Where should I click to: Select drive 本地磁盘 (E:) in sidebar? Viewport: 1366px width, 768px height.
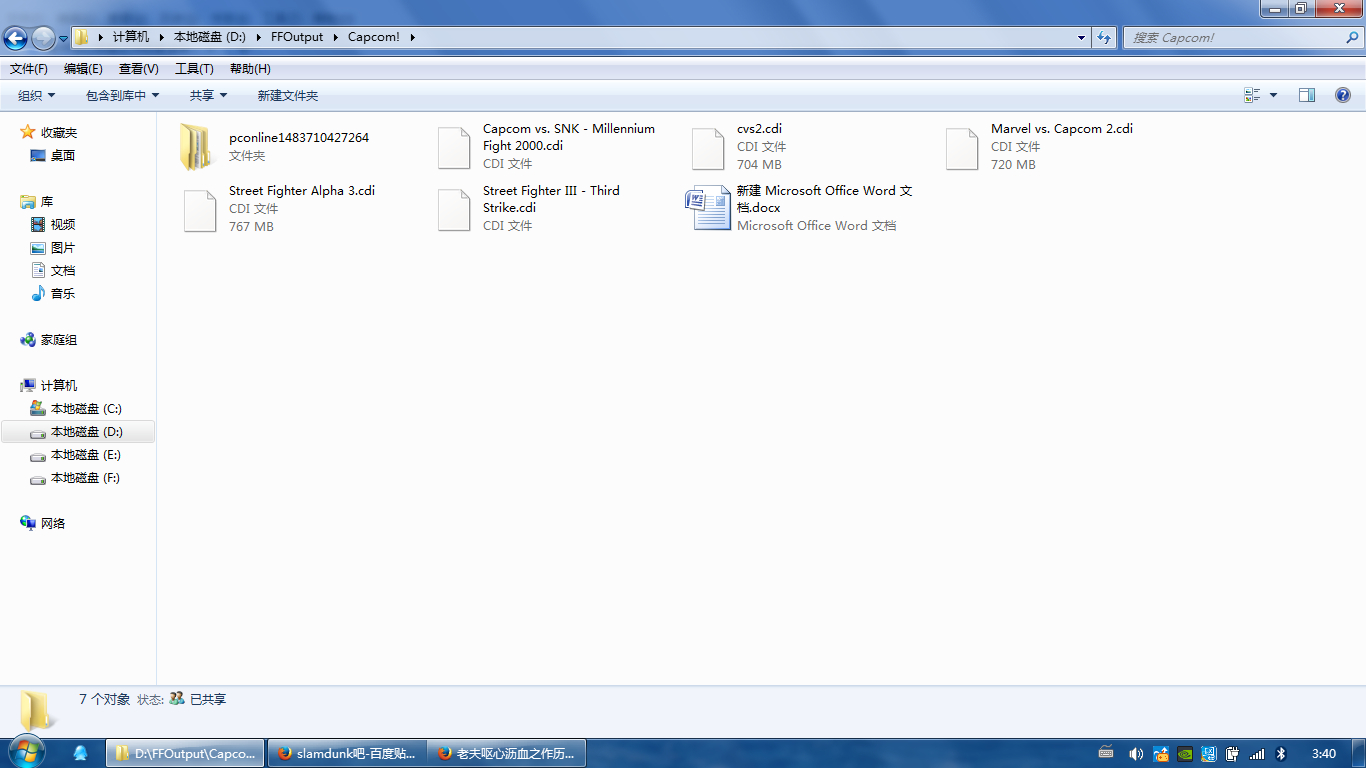point(86,454)
